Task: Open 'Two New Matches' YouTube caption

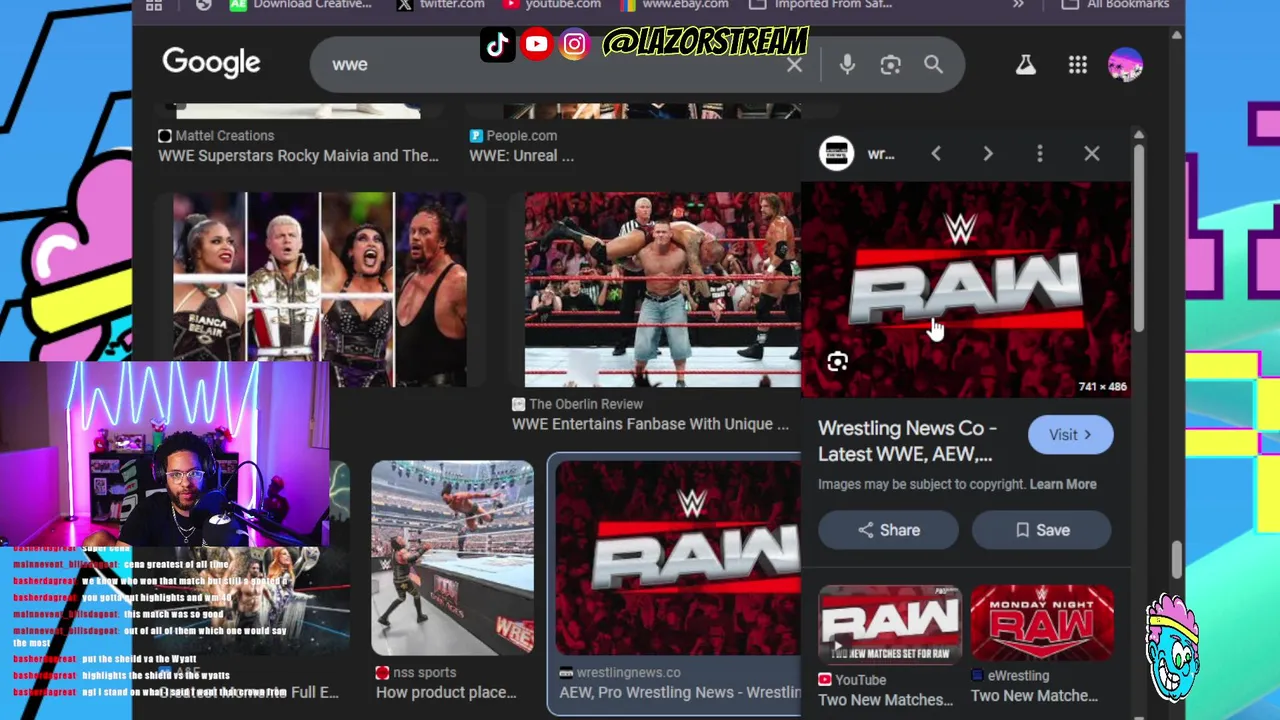Action: (886, 700)
